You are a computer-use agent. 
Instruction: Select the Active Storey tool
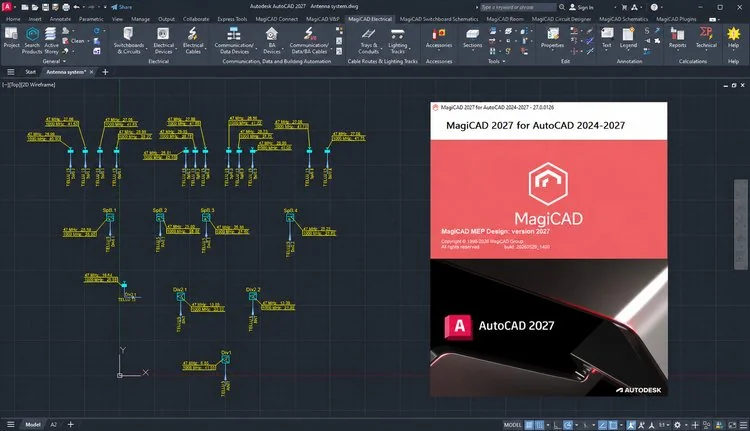pos(51,40)
